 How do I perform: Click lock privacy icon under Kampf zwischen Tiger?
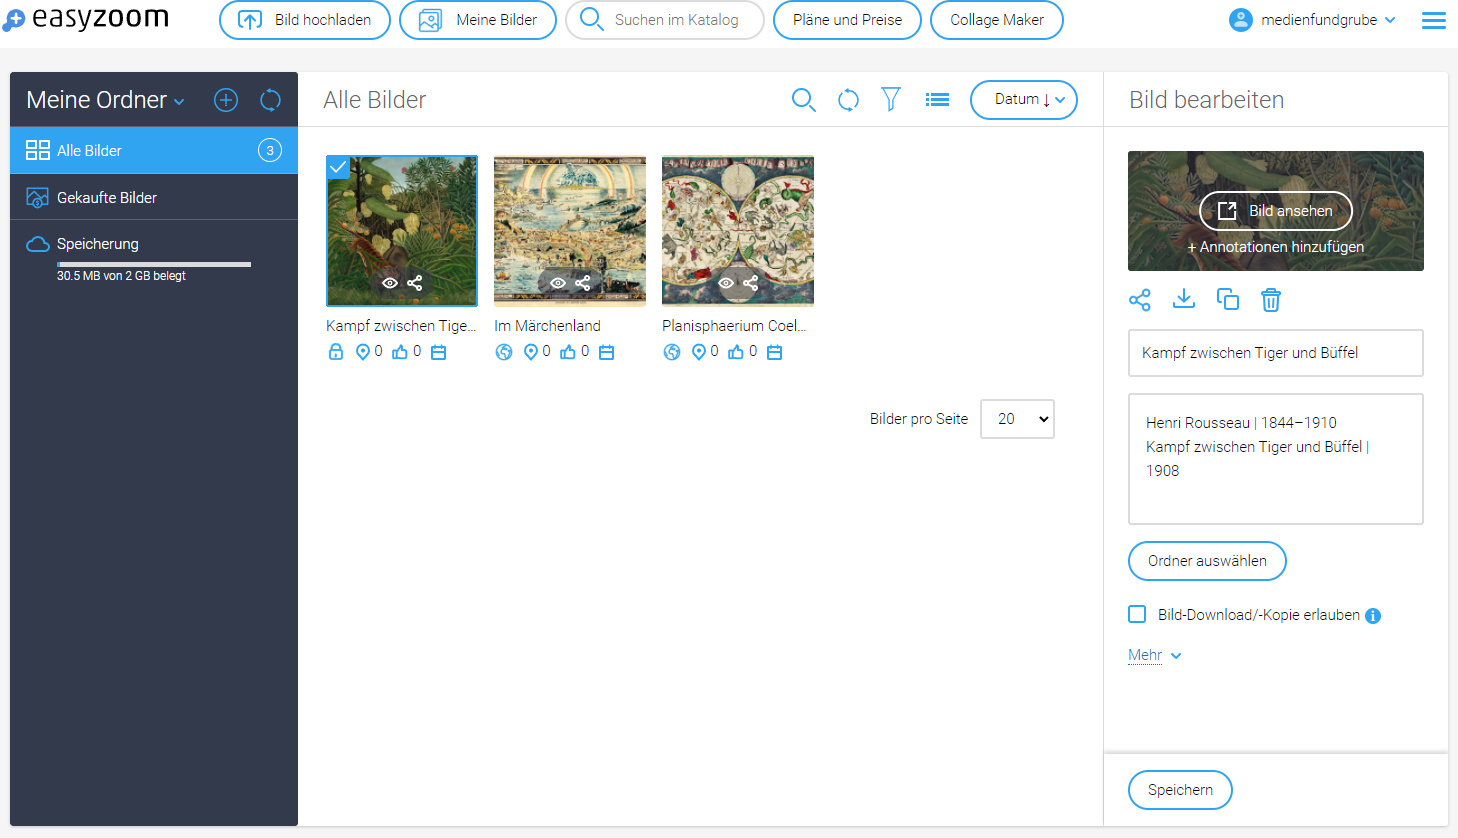[x=336, y=352]
